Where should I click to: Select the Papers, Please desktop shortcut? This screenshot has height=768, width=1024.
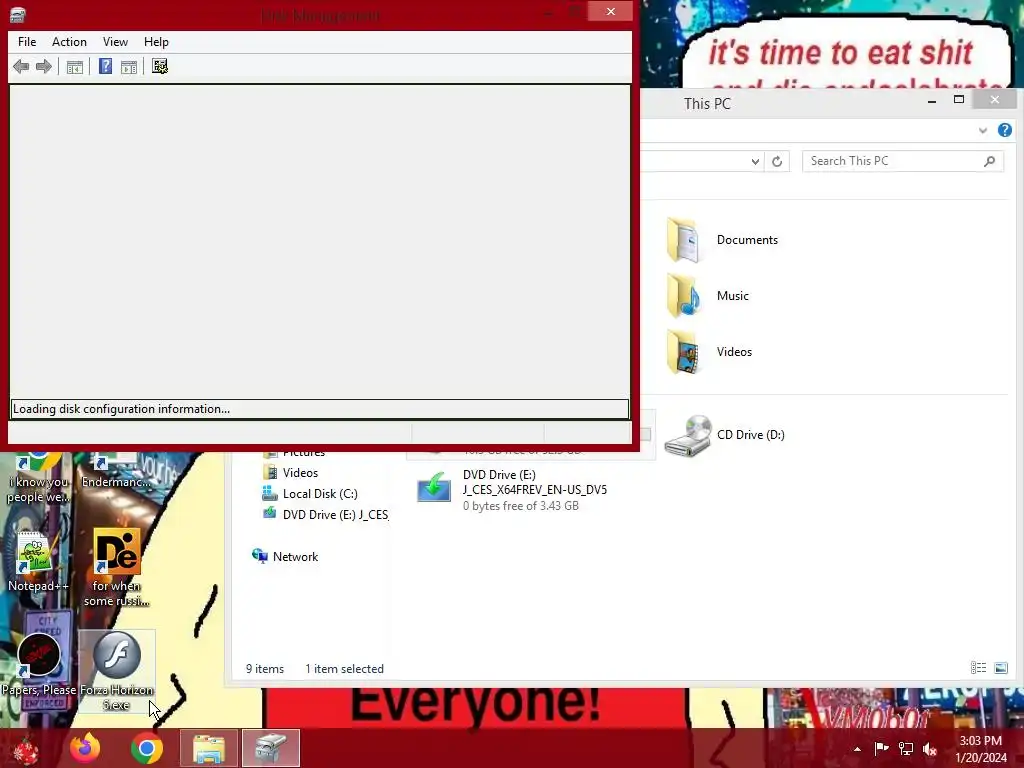click(39, 665)
